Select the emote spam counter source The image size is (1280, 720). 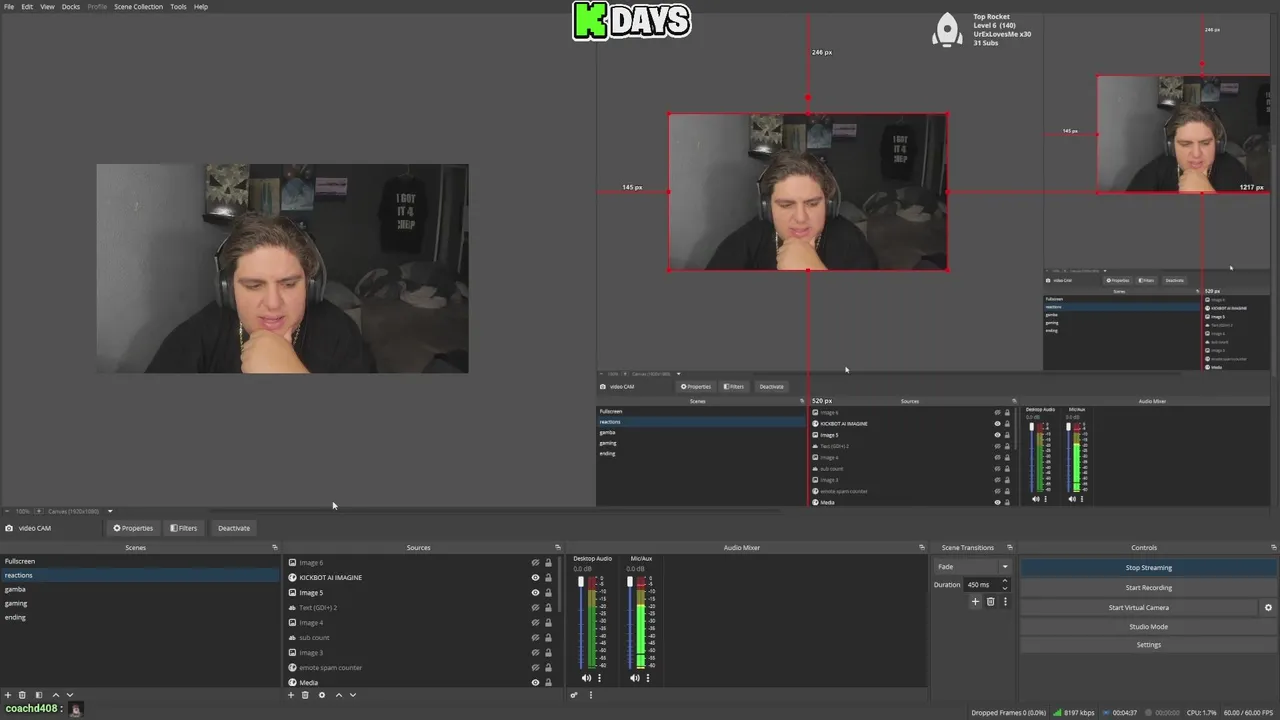coord(420,668)
